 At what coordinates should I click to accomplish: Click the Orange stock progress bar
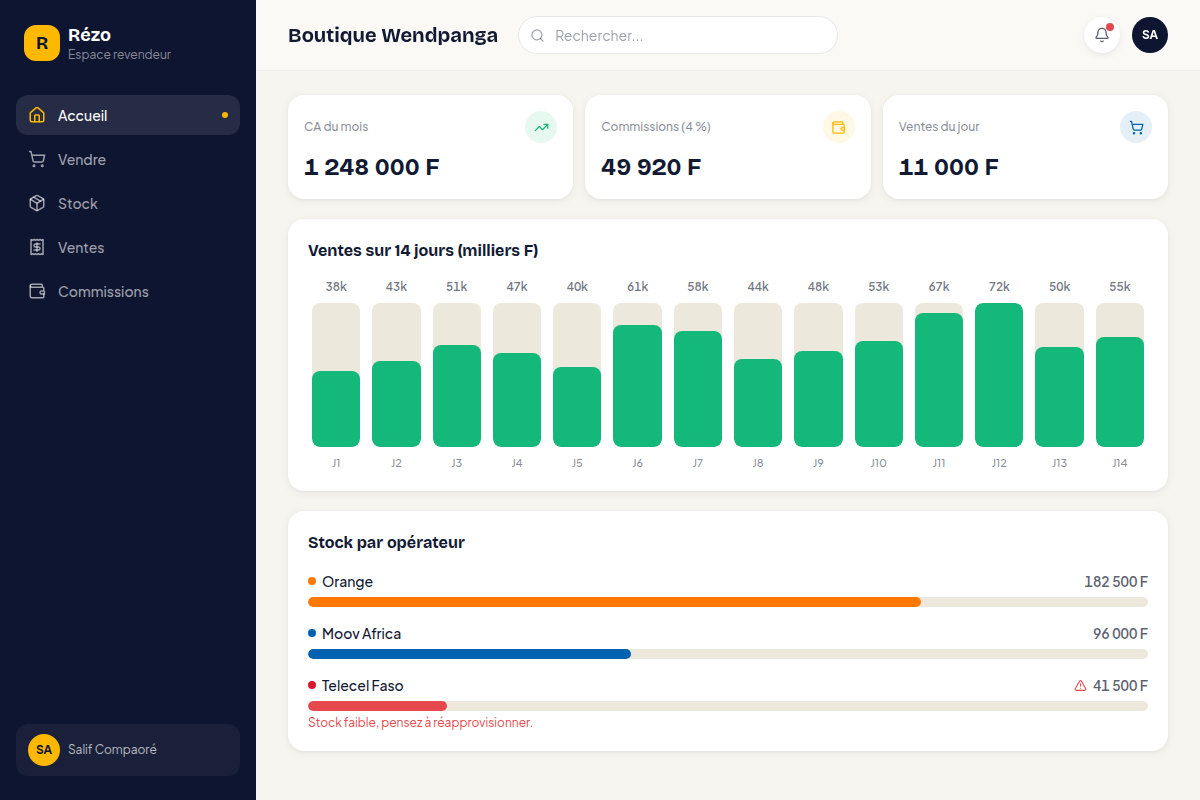click(x=728, y=602)
